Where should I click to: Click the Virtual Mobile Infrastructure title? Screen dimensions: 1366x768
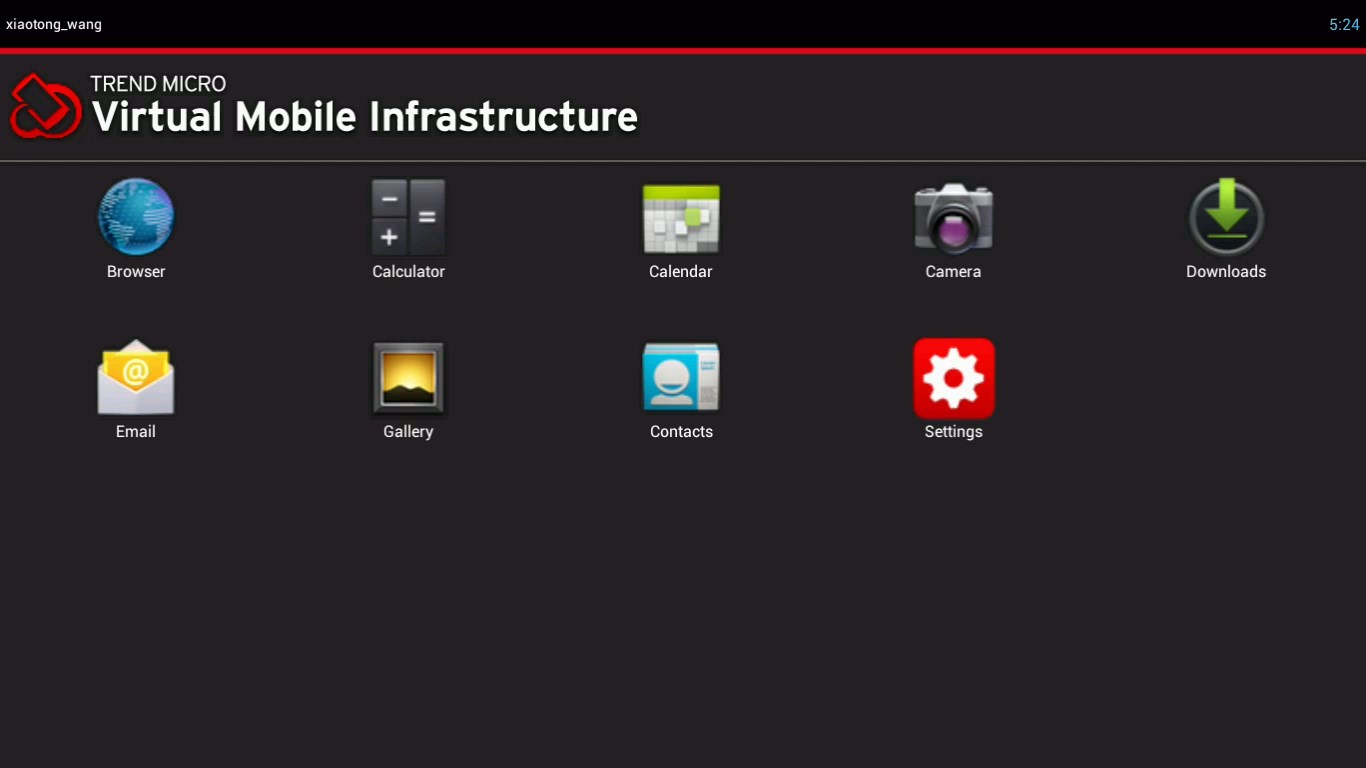coord(365,117)
